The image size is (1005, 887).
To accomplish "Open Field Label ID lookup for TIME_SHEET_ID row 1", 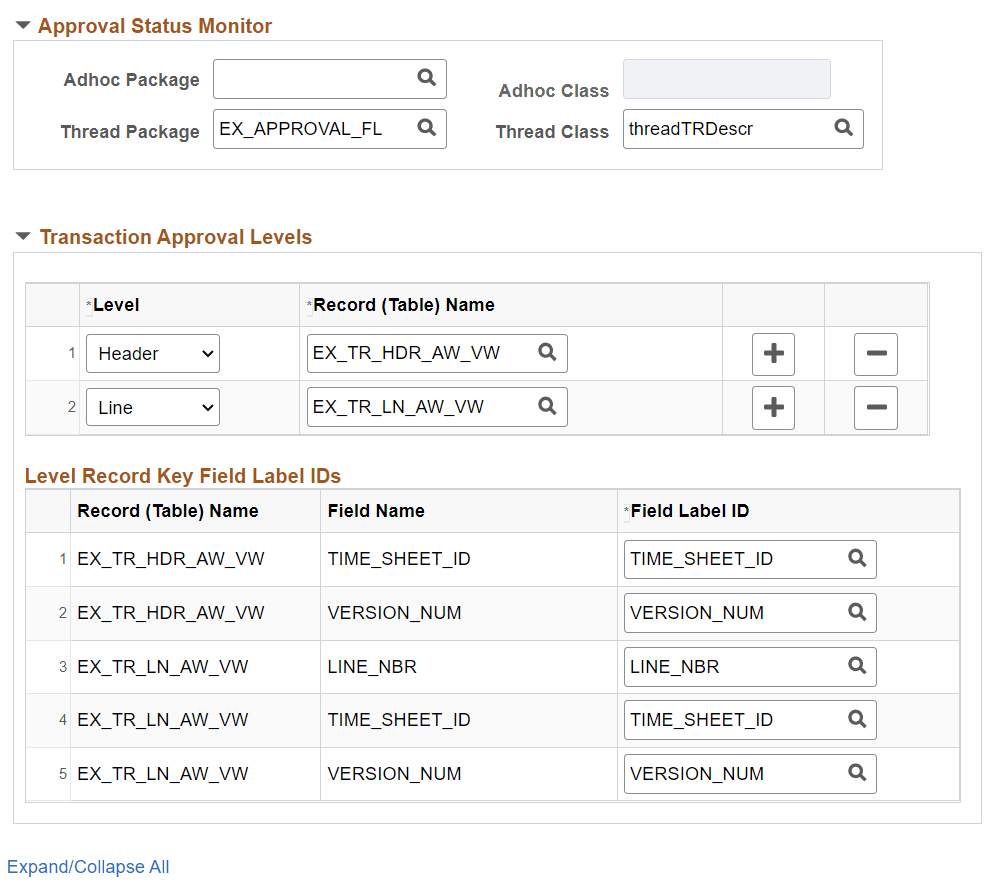I will coord(857,559).
